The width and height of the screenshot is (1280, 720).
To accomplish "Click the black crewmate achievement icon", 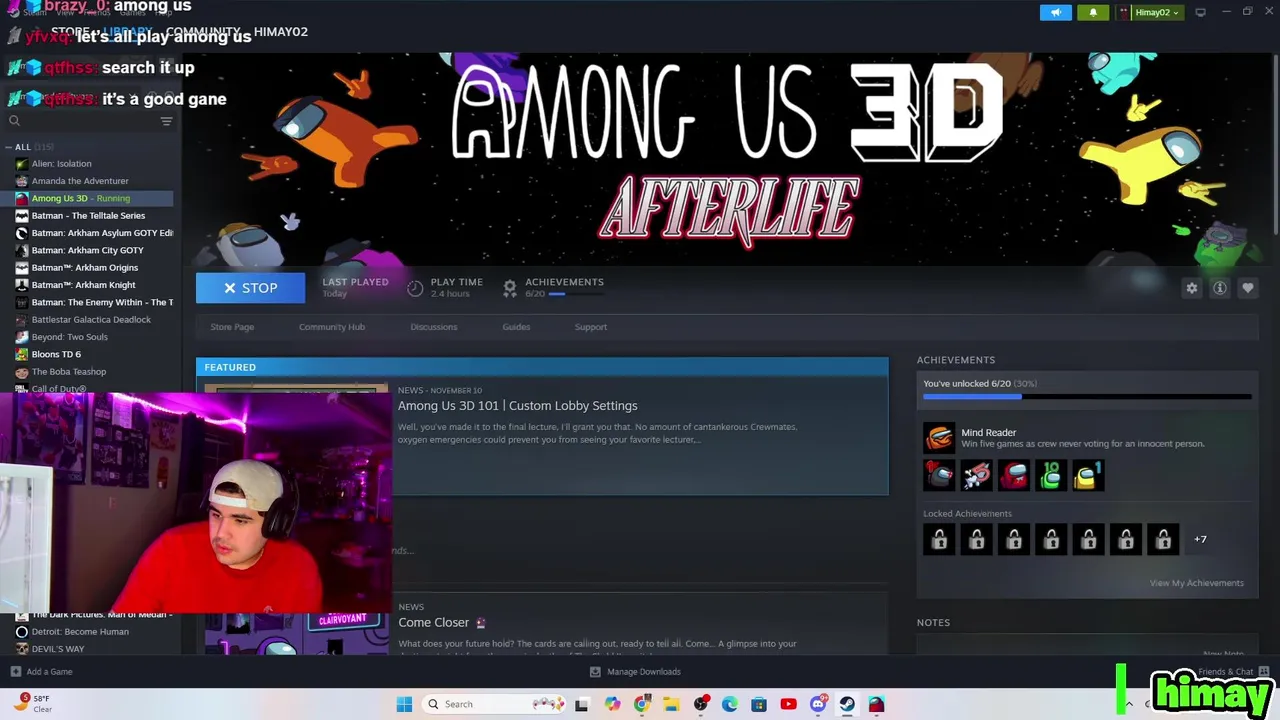I will point(939,476).
